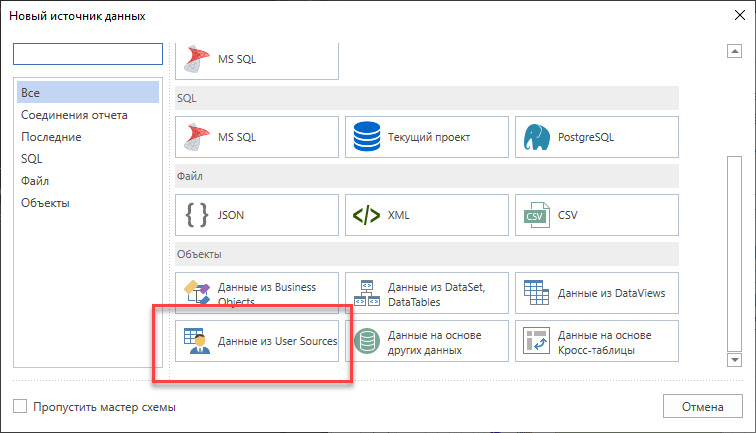Pick Данные из DataSet, DataTables icon
This screenshot has height=433, width=756.
point(366,293)
